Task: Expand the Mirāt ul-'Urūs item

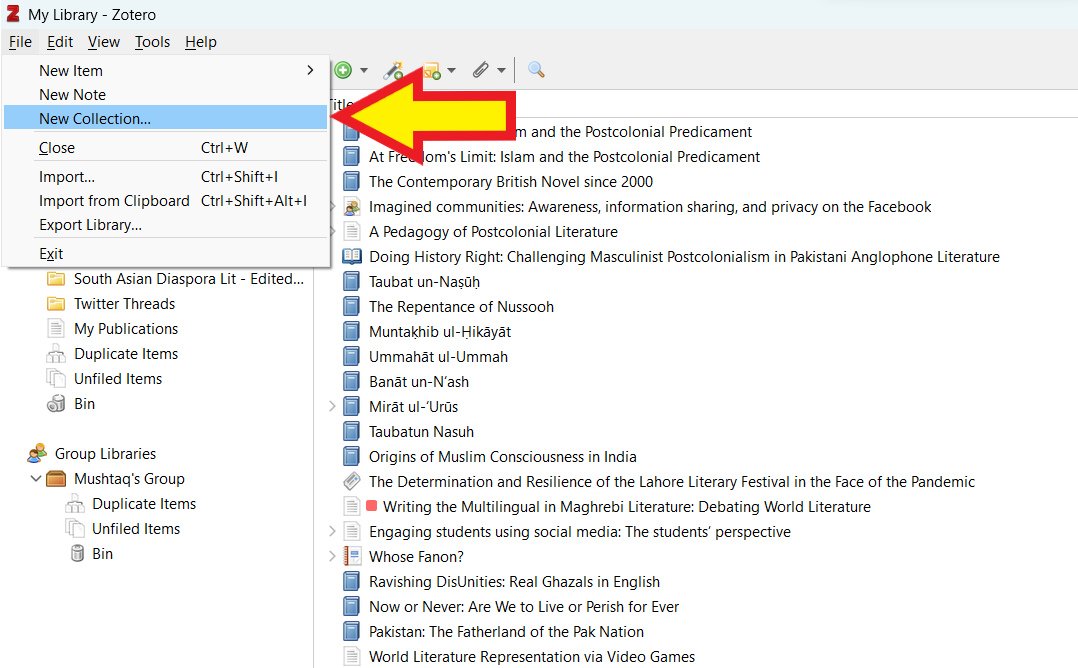Action: (x=332, y=407)
